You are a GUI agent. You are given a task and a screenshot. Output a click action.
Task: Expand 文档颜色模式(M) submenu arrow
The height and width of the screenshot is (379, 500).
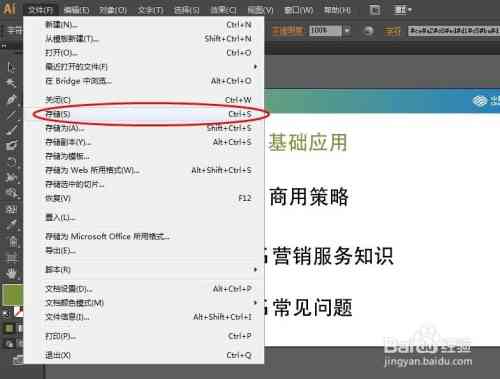click(255, 303)
